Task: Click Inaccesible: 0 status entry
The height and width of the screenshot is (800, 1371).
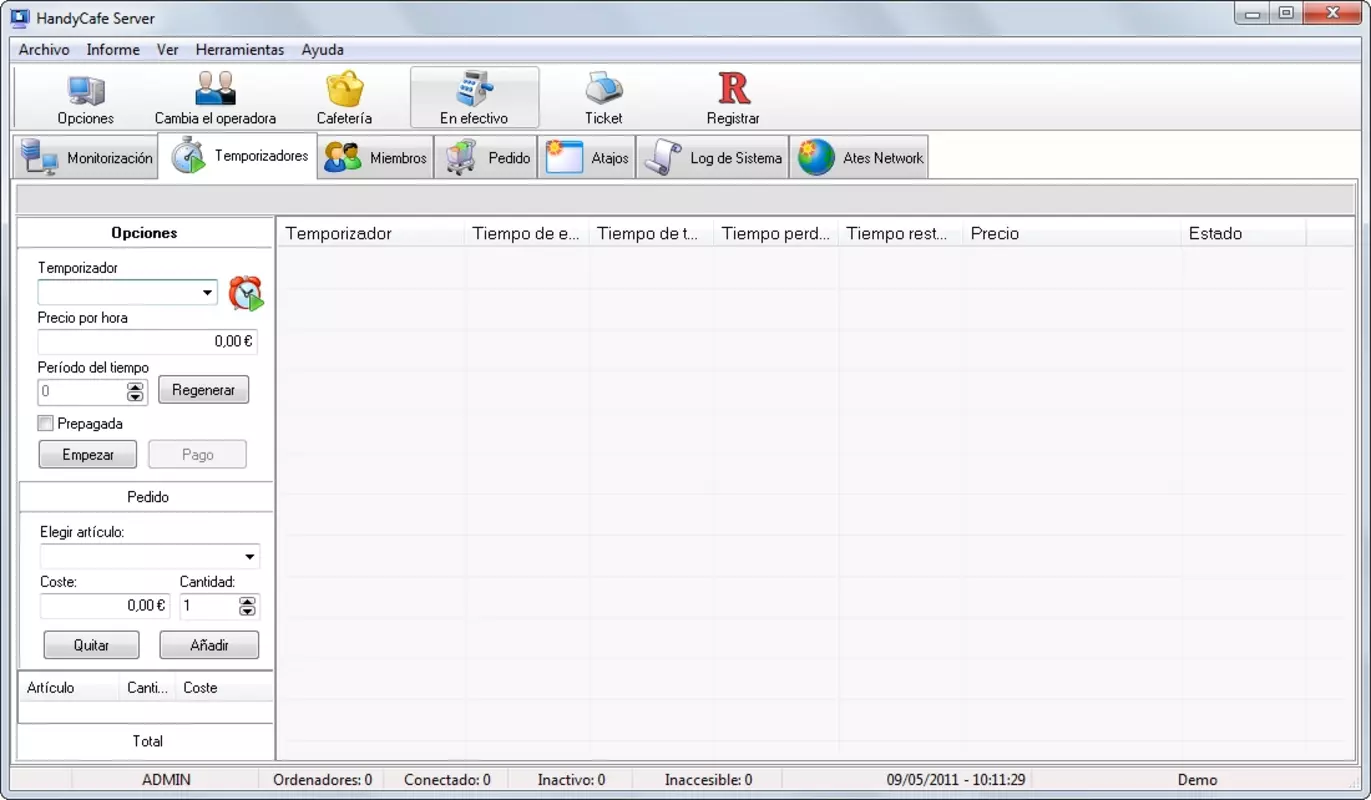Action: 708,780
